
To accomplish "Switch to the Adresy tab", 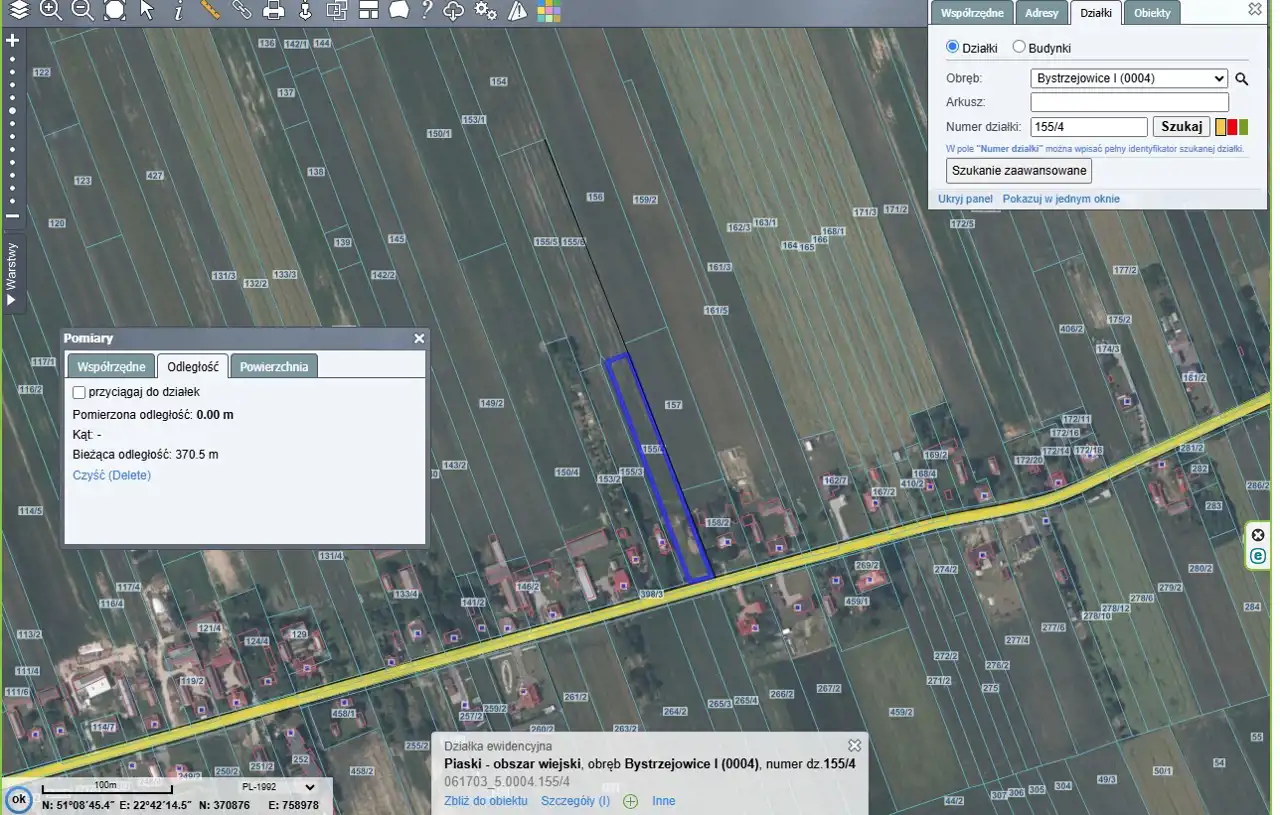I will point(1041,13).
